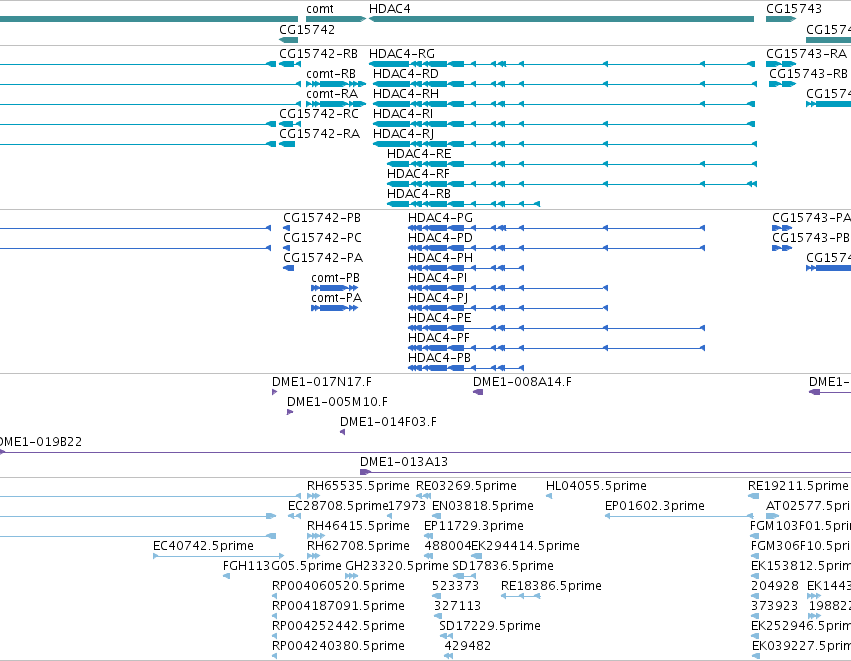Select RE03269.5prime EST
The width and height of the screenshot is (851, 661).
click(423, 496)
